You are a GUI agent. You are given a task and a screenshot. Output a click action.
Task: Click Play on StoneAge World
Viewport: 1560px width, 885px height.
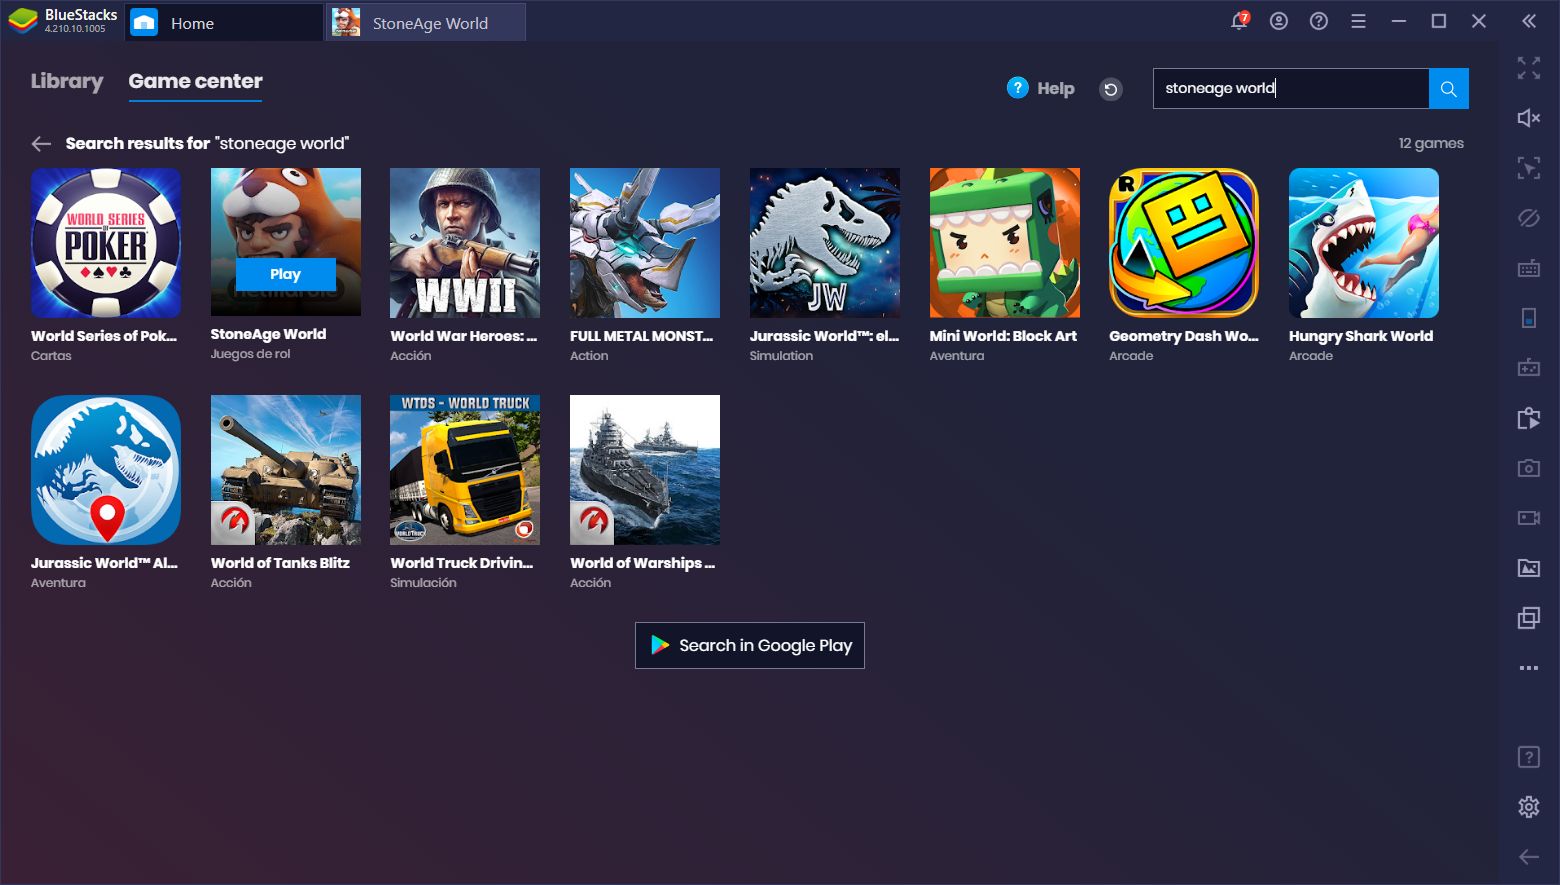285,274
